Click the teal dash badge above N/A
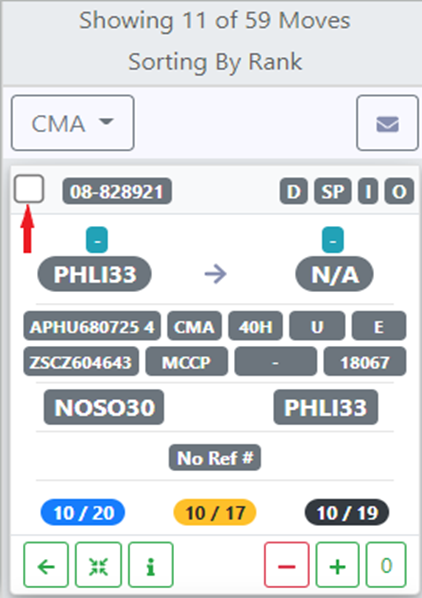This screenshot has height=598, width=422. coord(333,240)
